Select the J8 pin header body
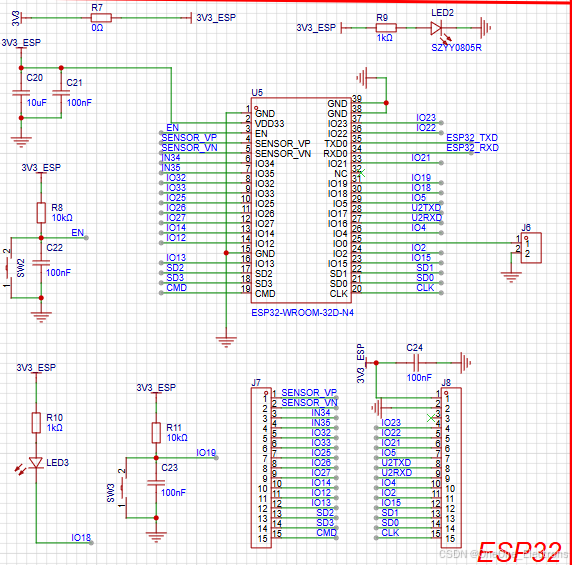 coord(451,468)
